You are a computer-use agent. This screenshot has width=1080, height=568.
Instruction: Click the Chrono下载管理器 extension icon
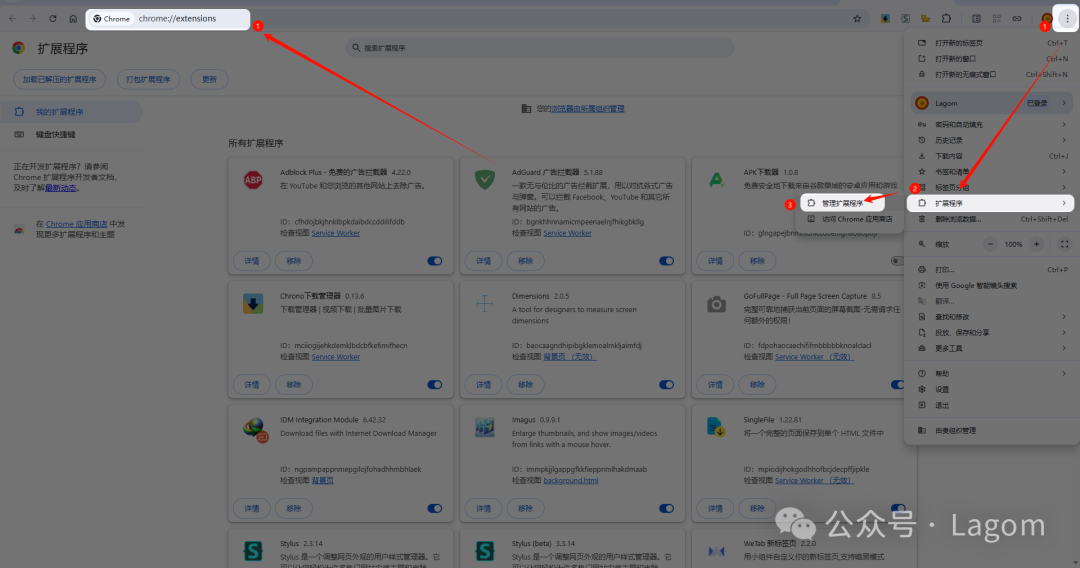[x=253, y=304]
